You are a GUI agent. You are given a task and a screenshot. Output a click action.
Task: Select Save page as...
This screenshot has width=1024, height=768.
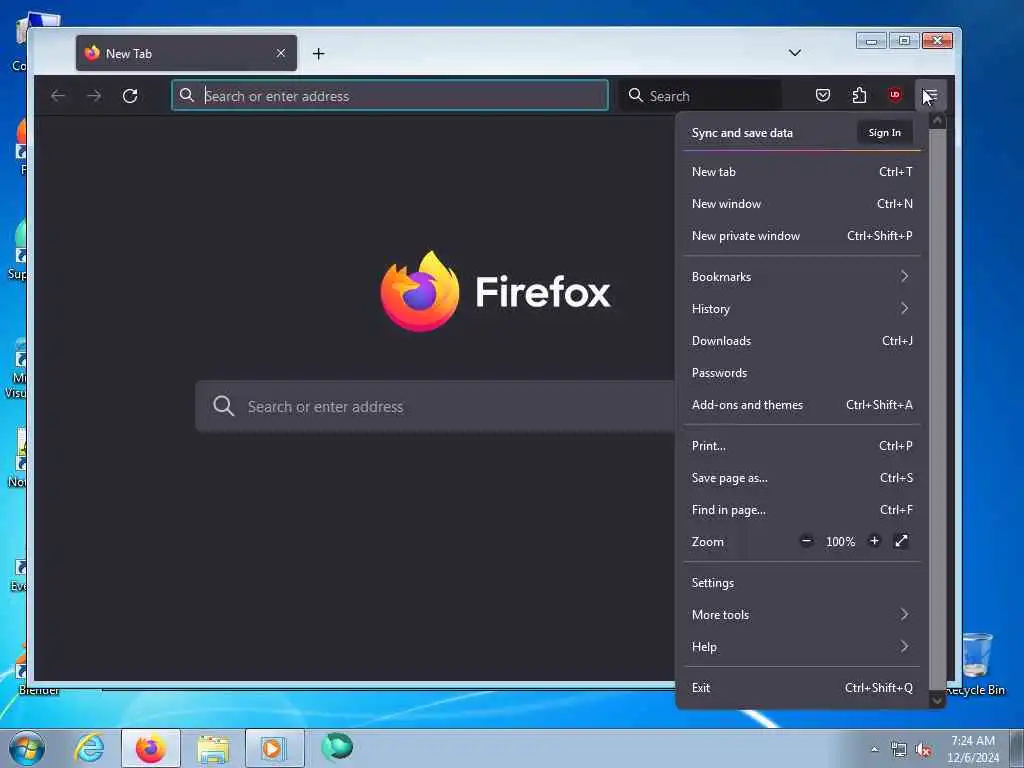[x=802, y=478]
